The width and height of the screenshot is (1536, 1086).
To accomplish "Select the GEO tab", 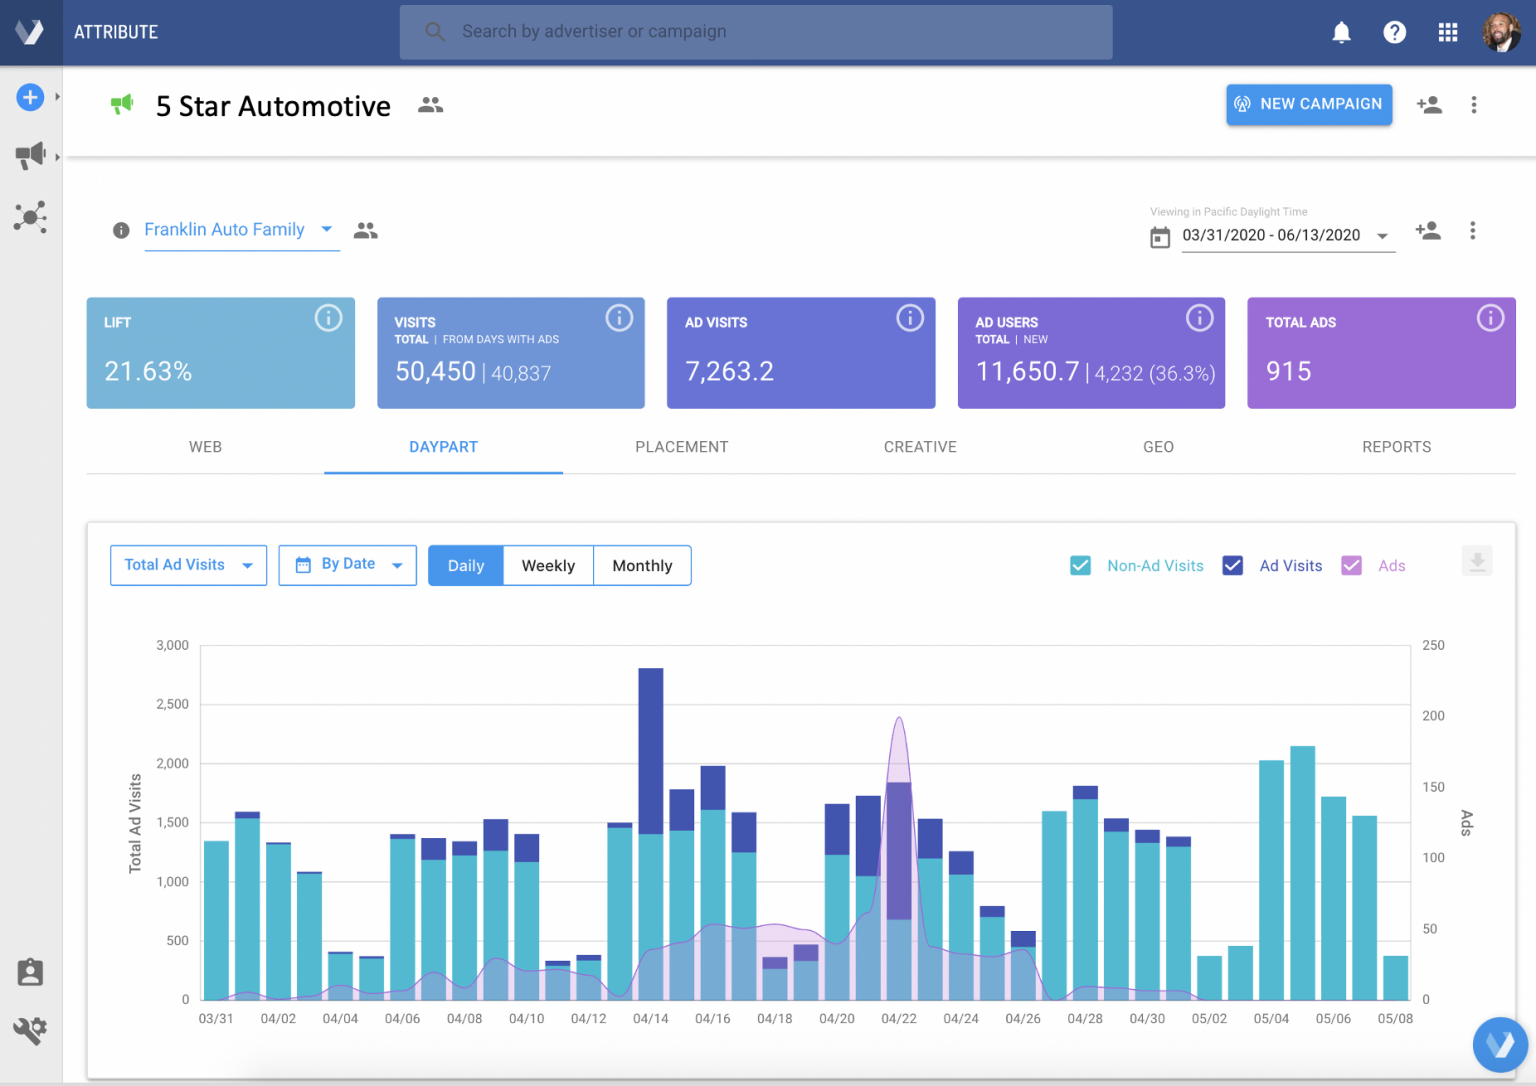I will 1158,447.
